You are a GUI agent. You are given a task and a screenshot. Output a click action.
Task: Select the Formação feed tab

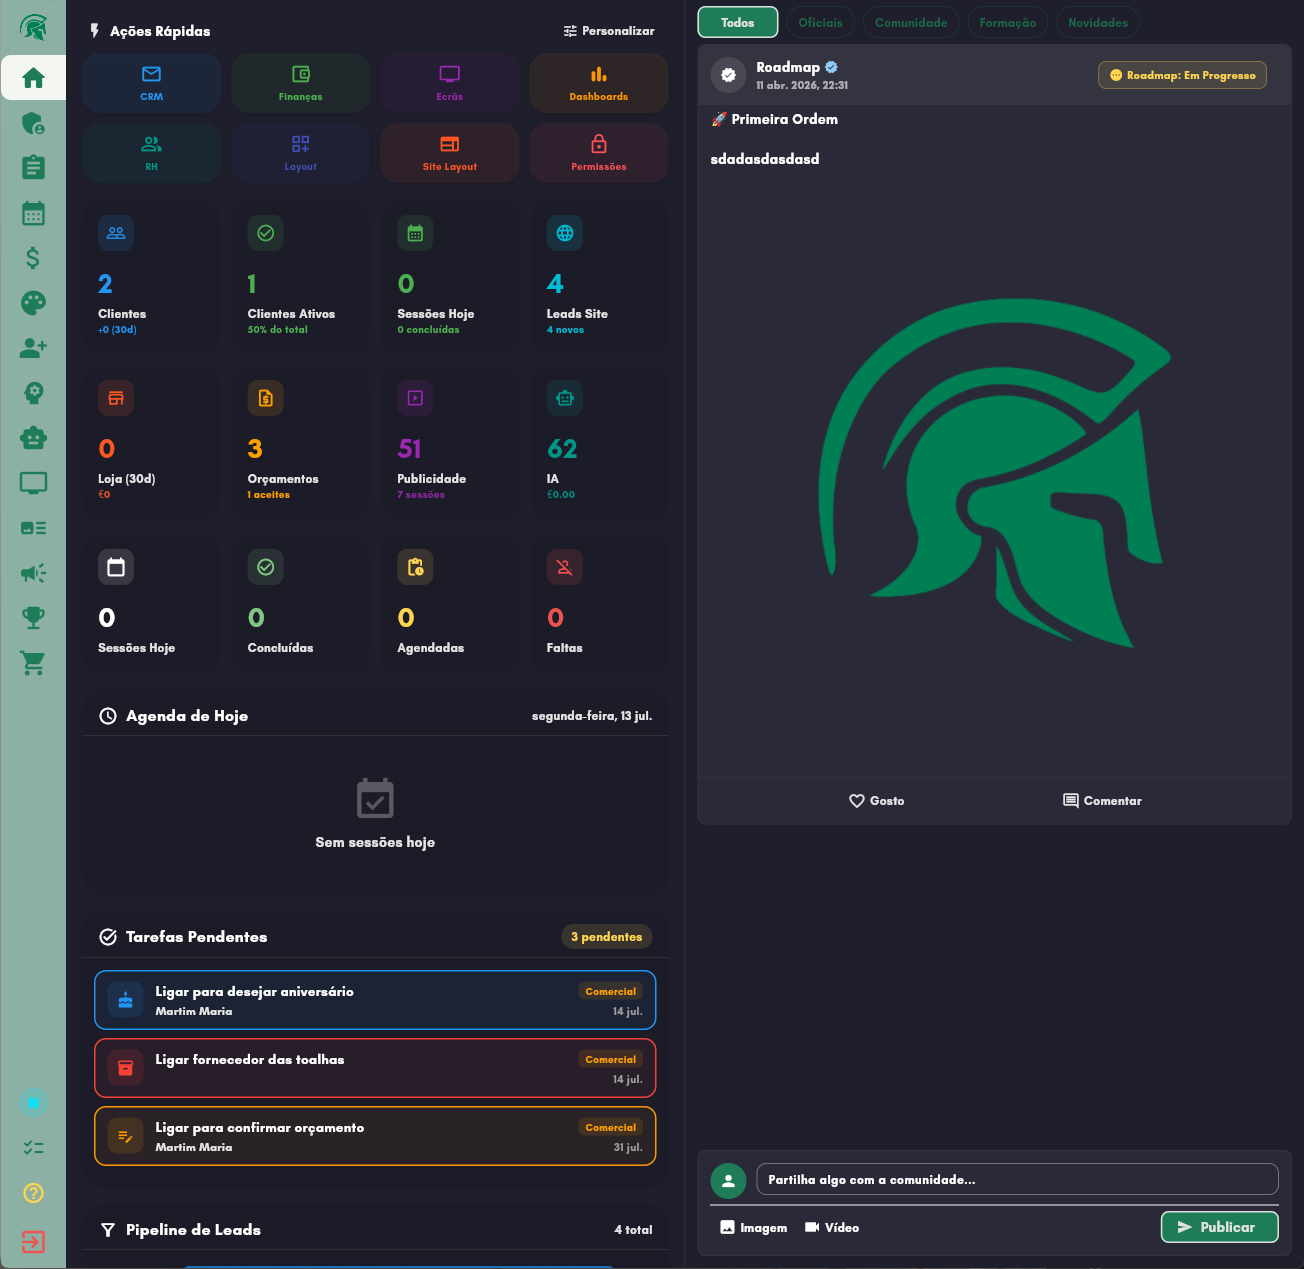pyautogui.click(x=1008, y=22)
